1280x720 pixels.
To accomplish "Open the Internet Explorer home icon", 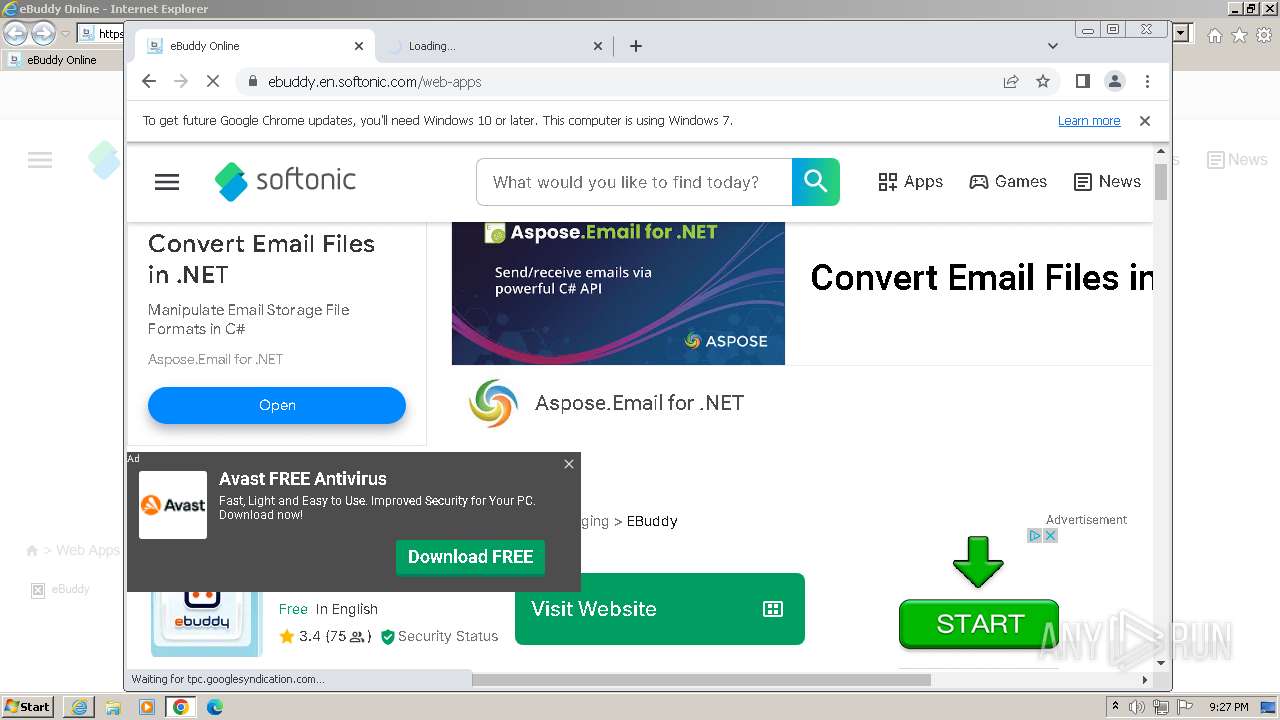I will tap(1214, 35).
